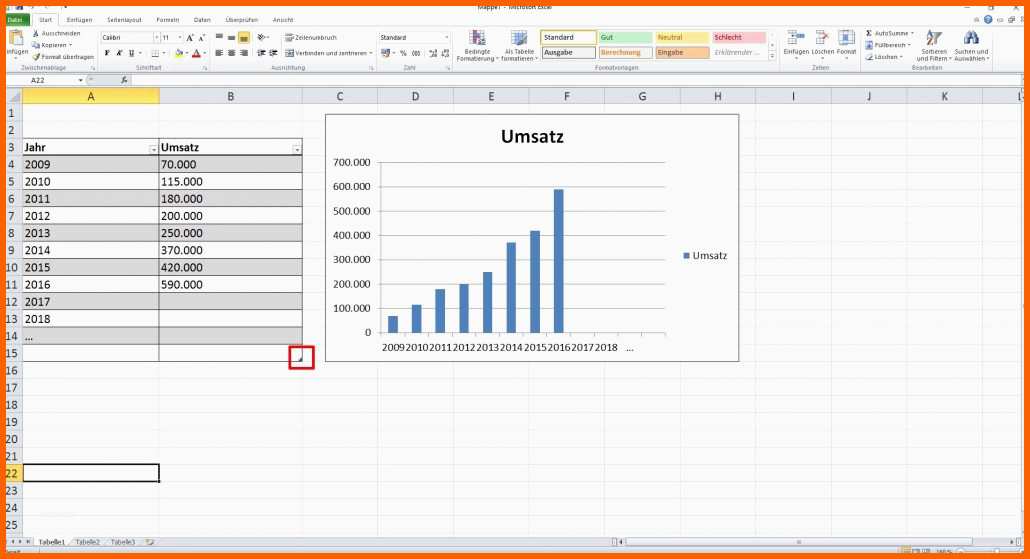1030x559 pixels.
Task: Switch to the Ansicht tab
Action: pos(283,20)
